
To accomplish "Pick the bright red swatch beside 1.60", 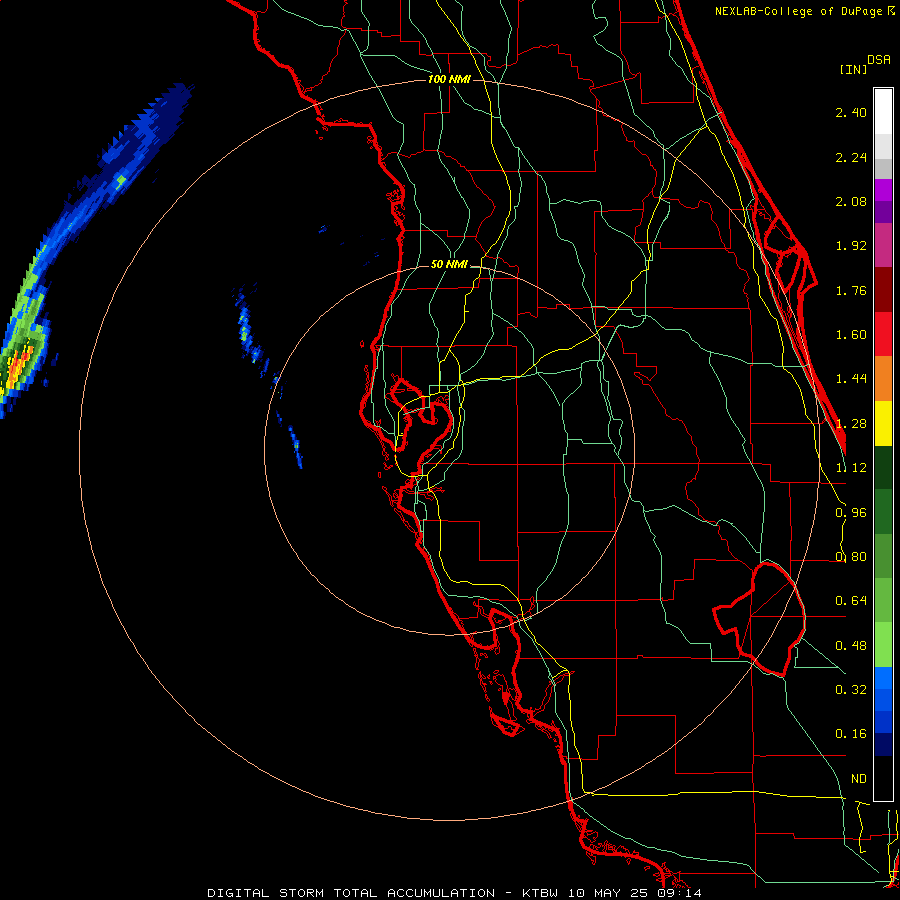I will click(883, 334).
